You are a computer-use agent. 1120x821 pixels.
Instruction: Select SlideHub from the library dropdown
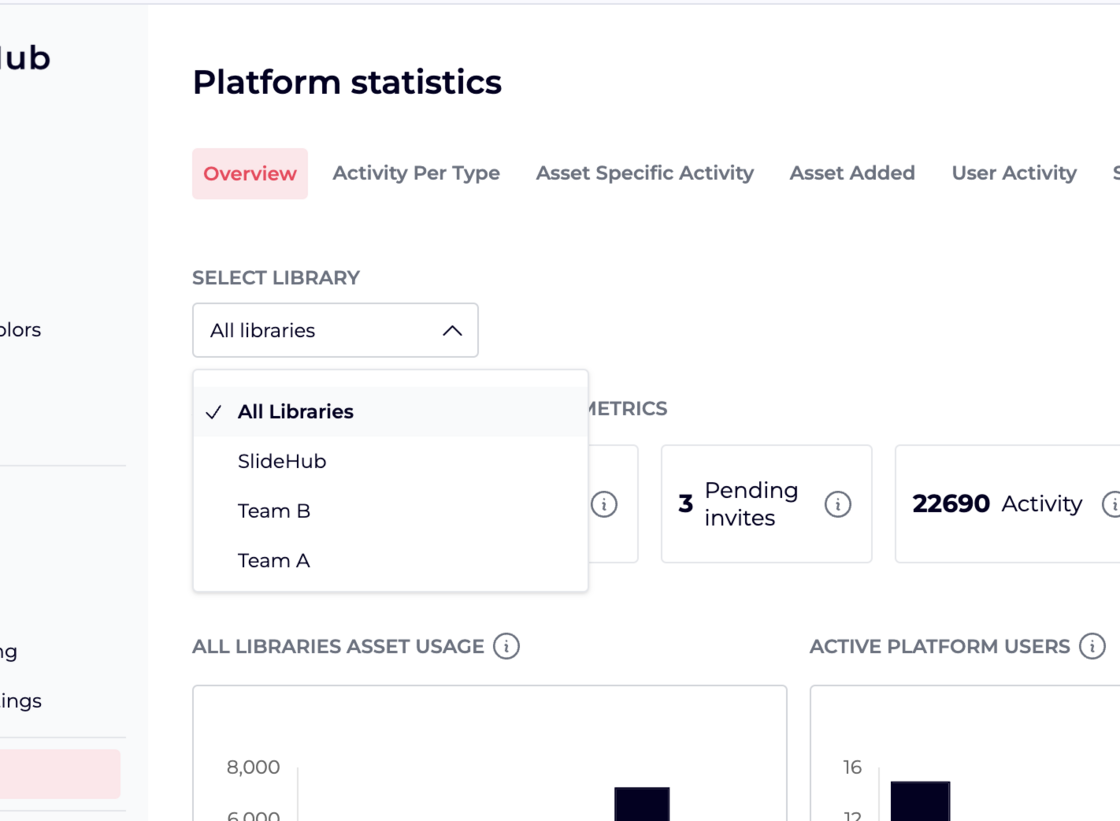pos(282,461)
